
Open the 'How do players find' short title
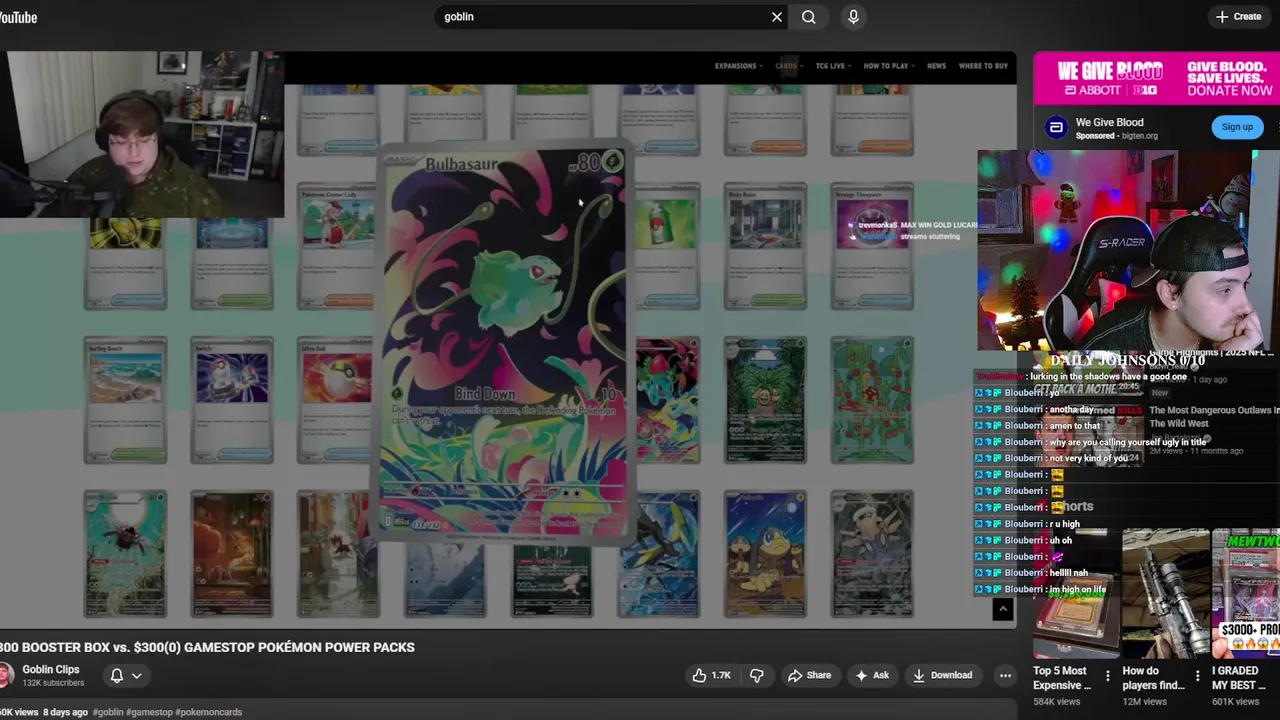[x=1153, y=678]
